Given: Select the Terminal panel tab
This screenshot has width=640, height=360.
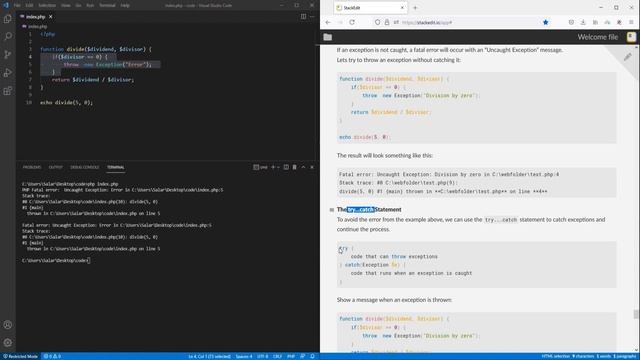Looking at the screenshot, I should [x=116, y=167].
